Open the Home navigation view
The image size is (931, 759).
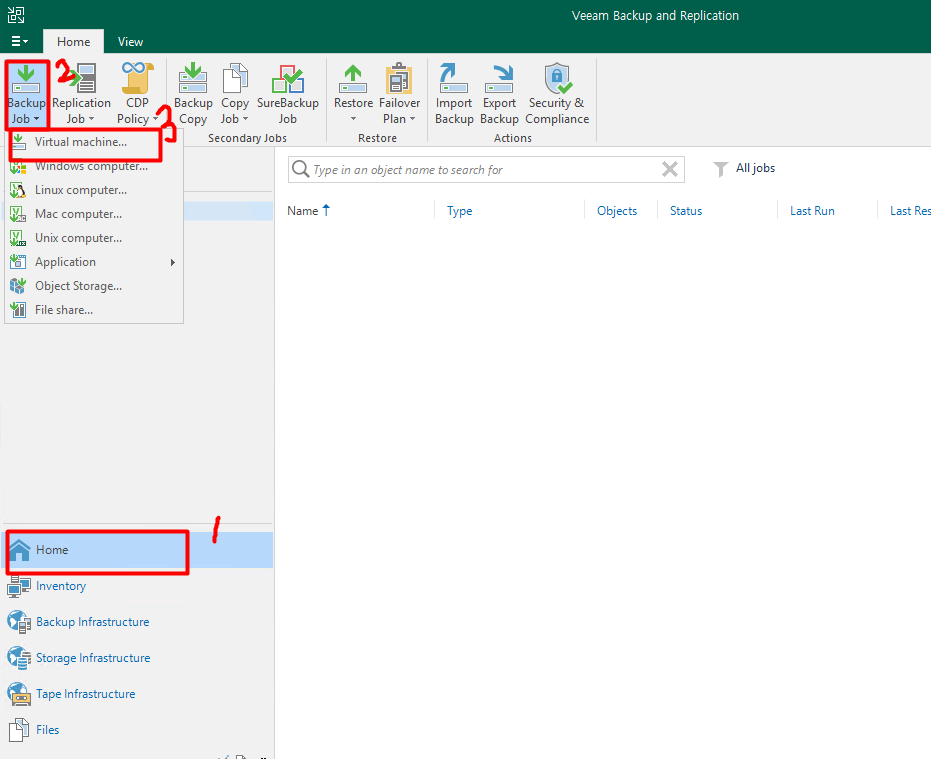pos(138,550)
